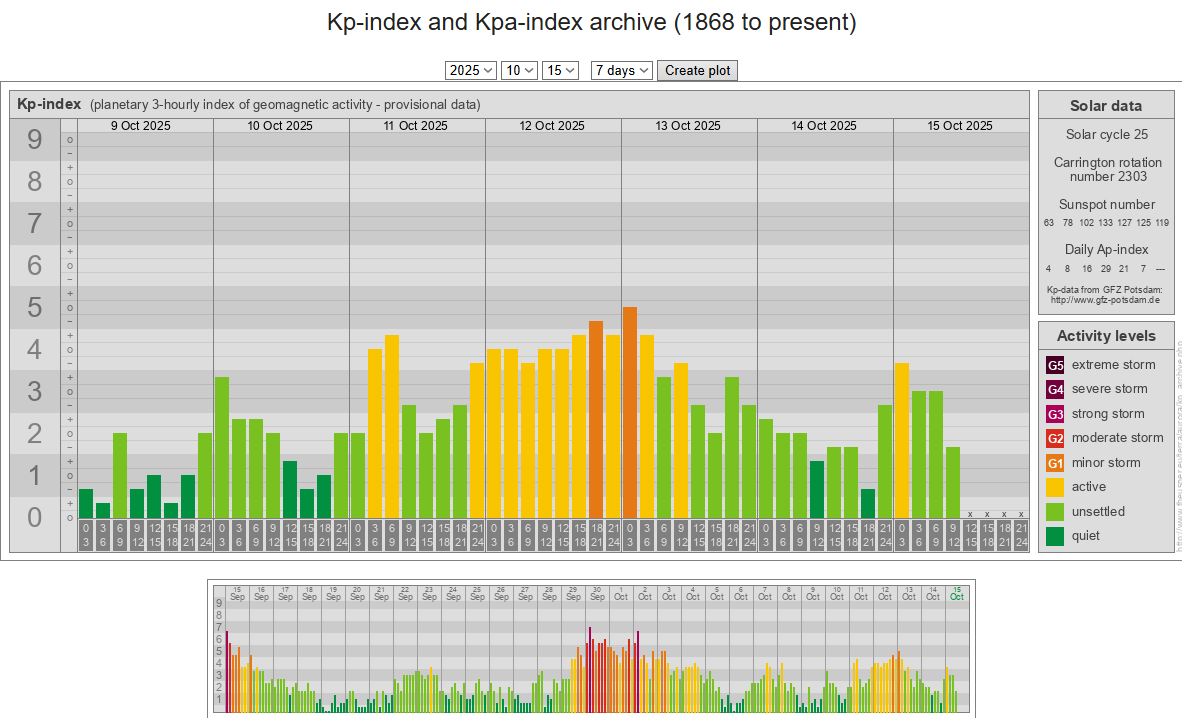Click the G3 strong storm legend swatch
The width and height of the screenshot is (1182, 718).
(1055, 414)
